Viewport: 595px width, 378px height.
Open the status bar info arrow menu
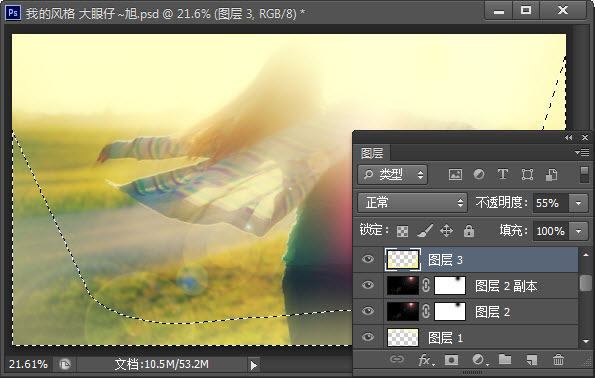[253, 365]
